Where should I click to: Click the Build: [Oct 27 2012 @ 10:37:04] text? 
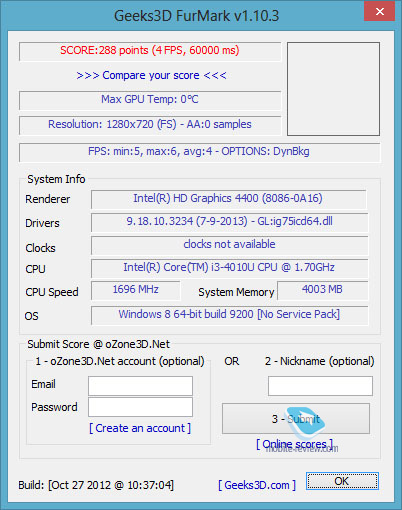(x=96, y=485)
